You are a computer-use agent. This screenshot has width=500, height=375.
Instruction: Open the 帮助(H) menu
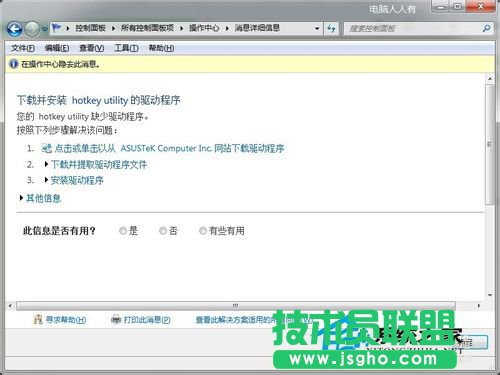(x=161, y=48)
